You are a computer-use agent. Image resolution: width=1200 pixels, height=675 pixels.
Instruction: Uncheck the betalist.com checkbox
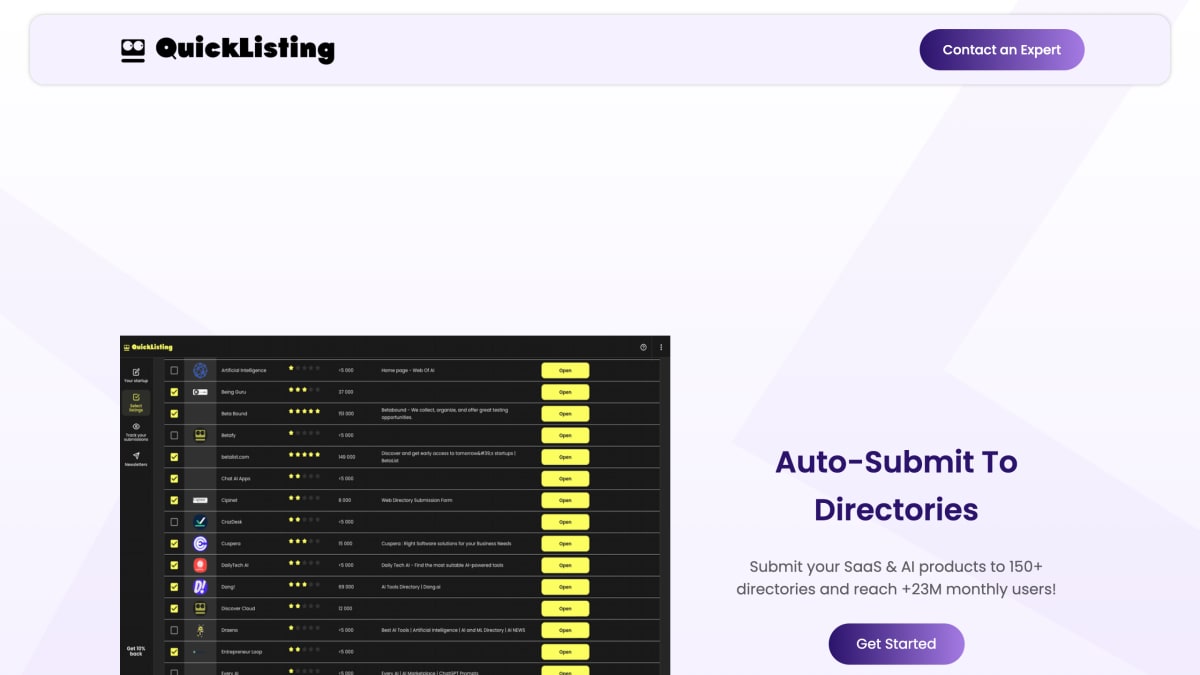coord(174,457)
